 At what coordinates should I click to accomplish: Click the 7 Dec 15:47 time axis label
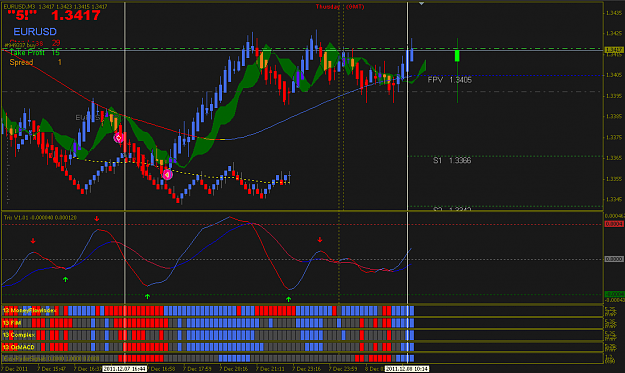click(x=51, y=369)
